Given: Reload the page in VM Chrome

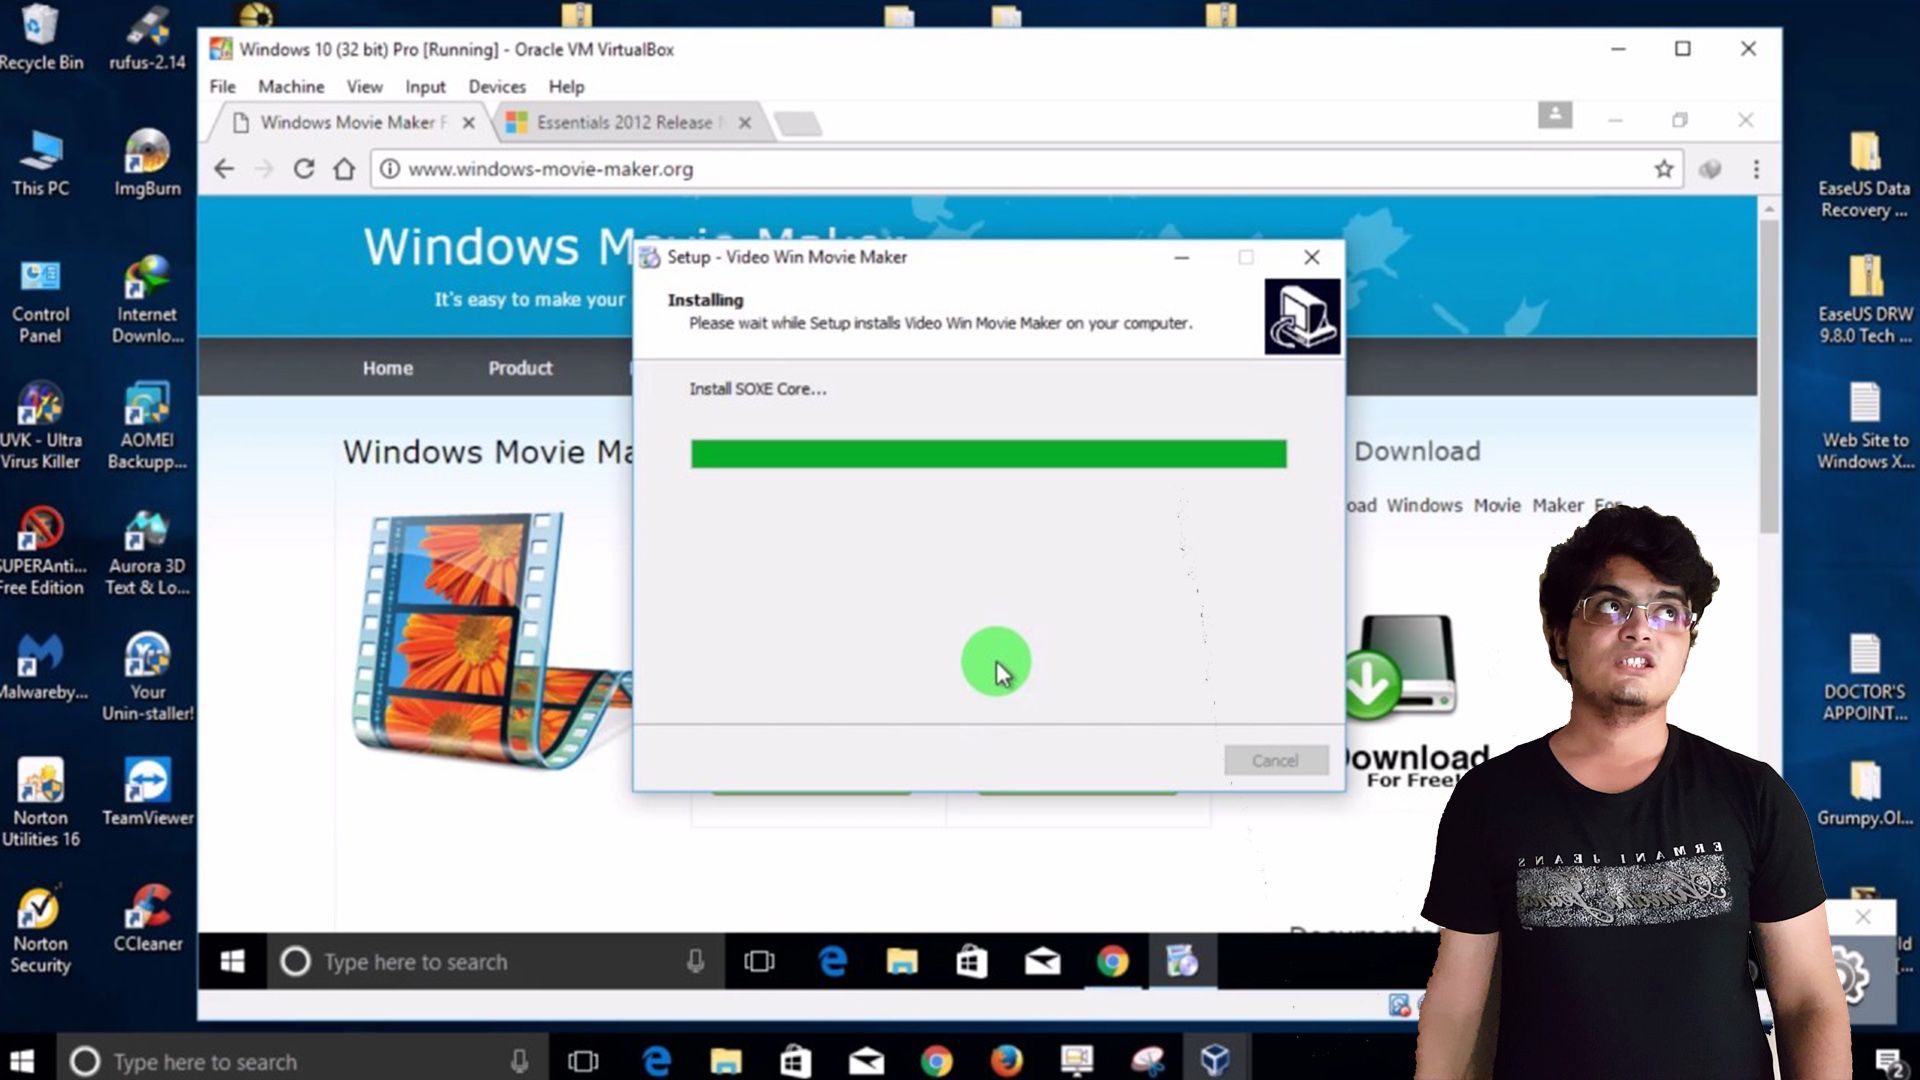Looking at the screenshot, I should coord(304,169).
